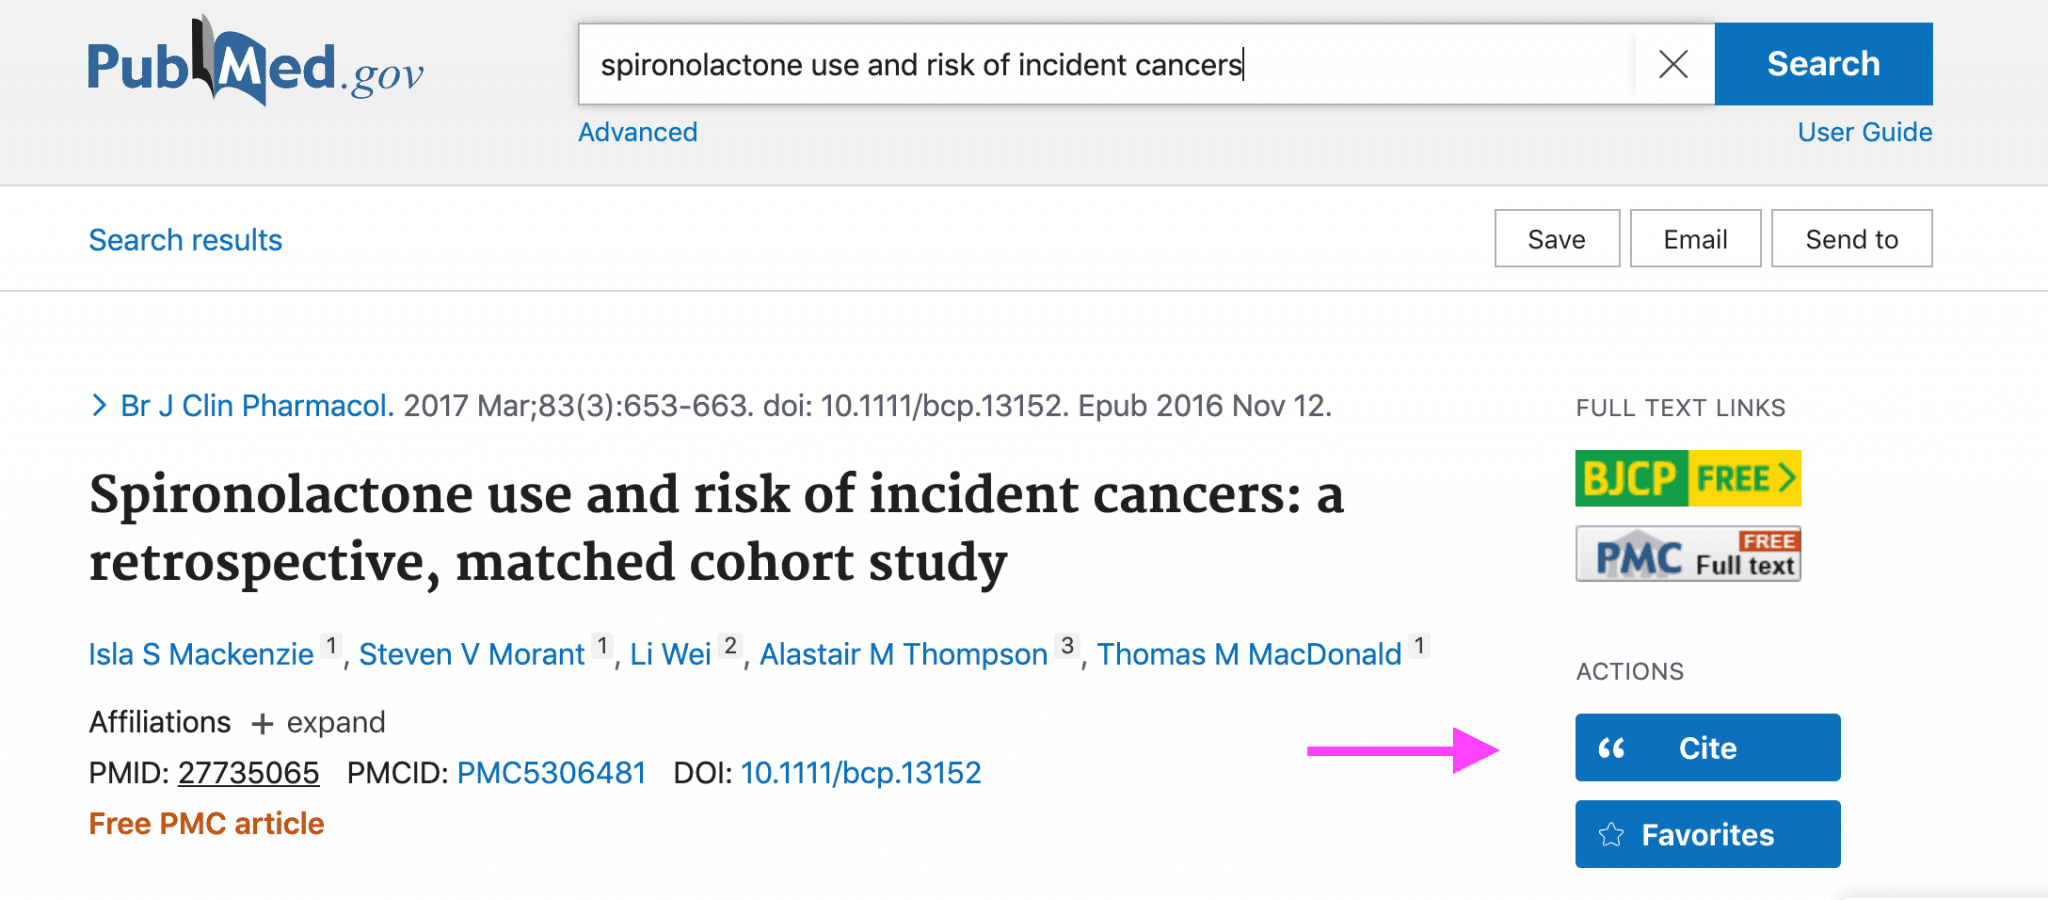This screenshot has height=900, width=2048.
Task: Click the PubMed.gov logo
Action: tap(256, 62)
